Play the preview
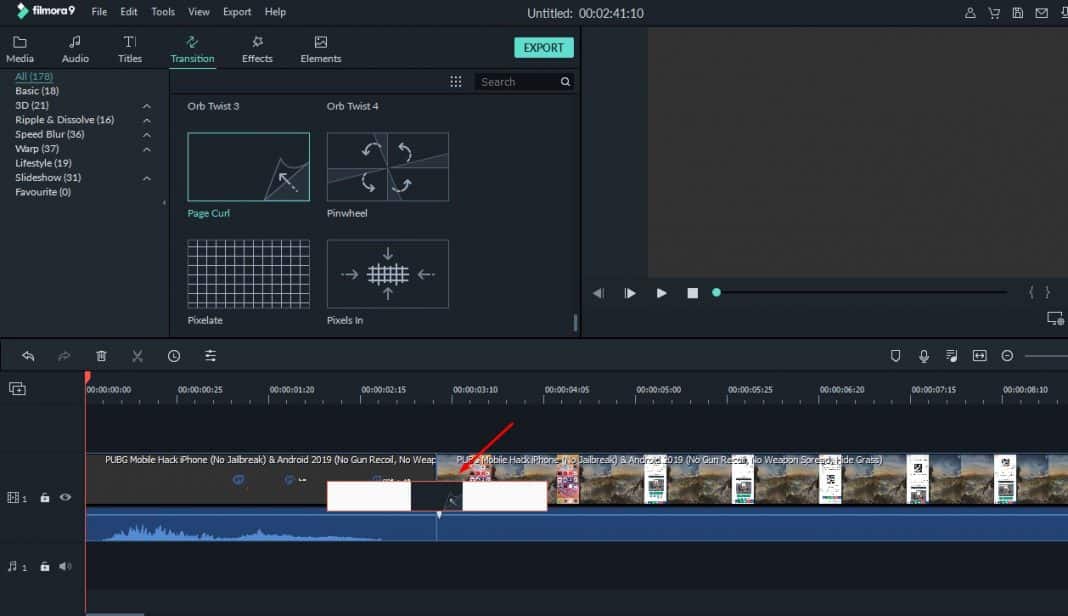This screenshot has height=616, width=1068. [x=661, y=293]
